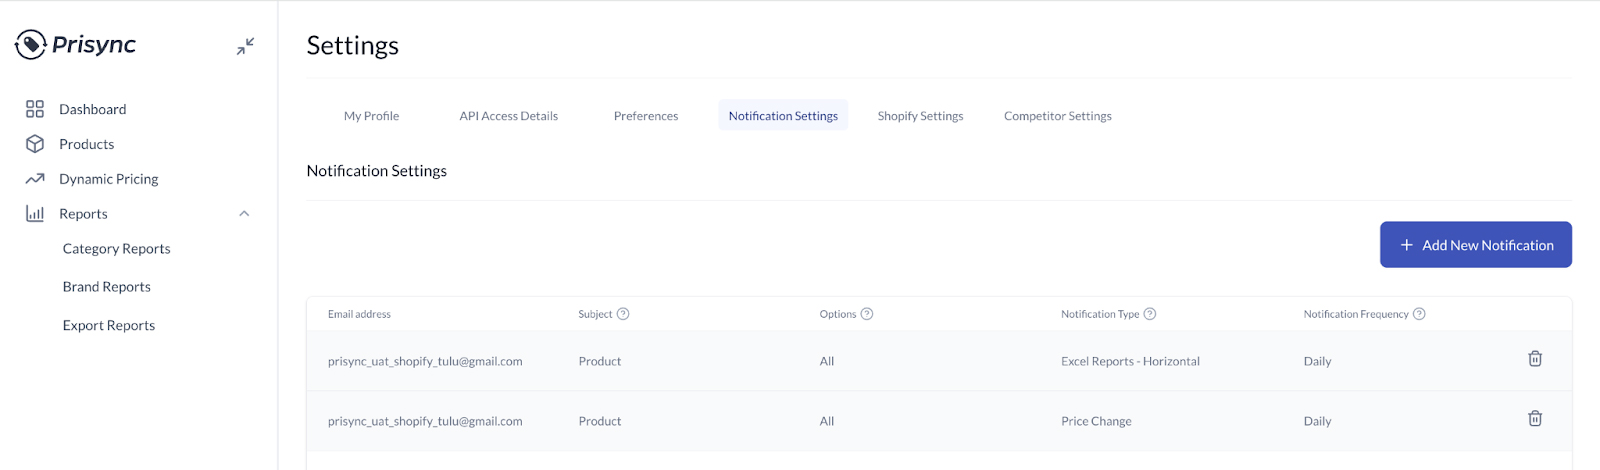Open Category Reports
The width and height of the screenshot is (1600, 470).
pyautogui.click(x=116, y=249)
